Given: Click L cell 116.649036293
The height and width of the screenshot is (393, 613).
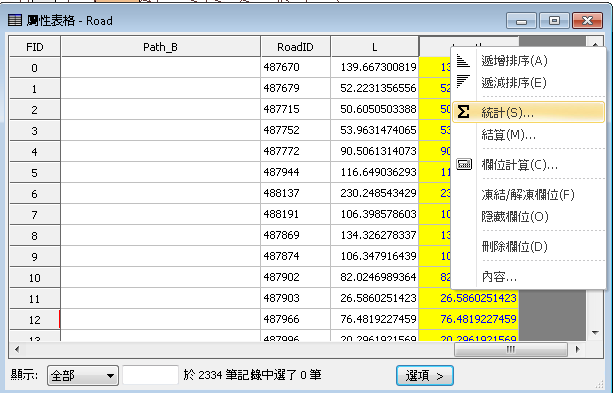Looking at the screenshot, I should coord(375,172).
